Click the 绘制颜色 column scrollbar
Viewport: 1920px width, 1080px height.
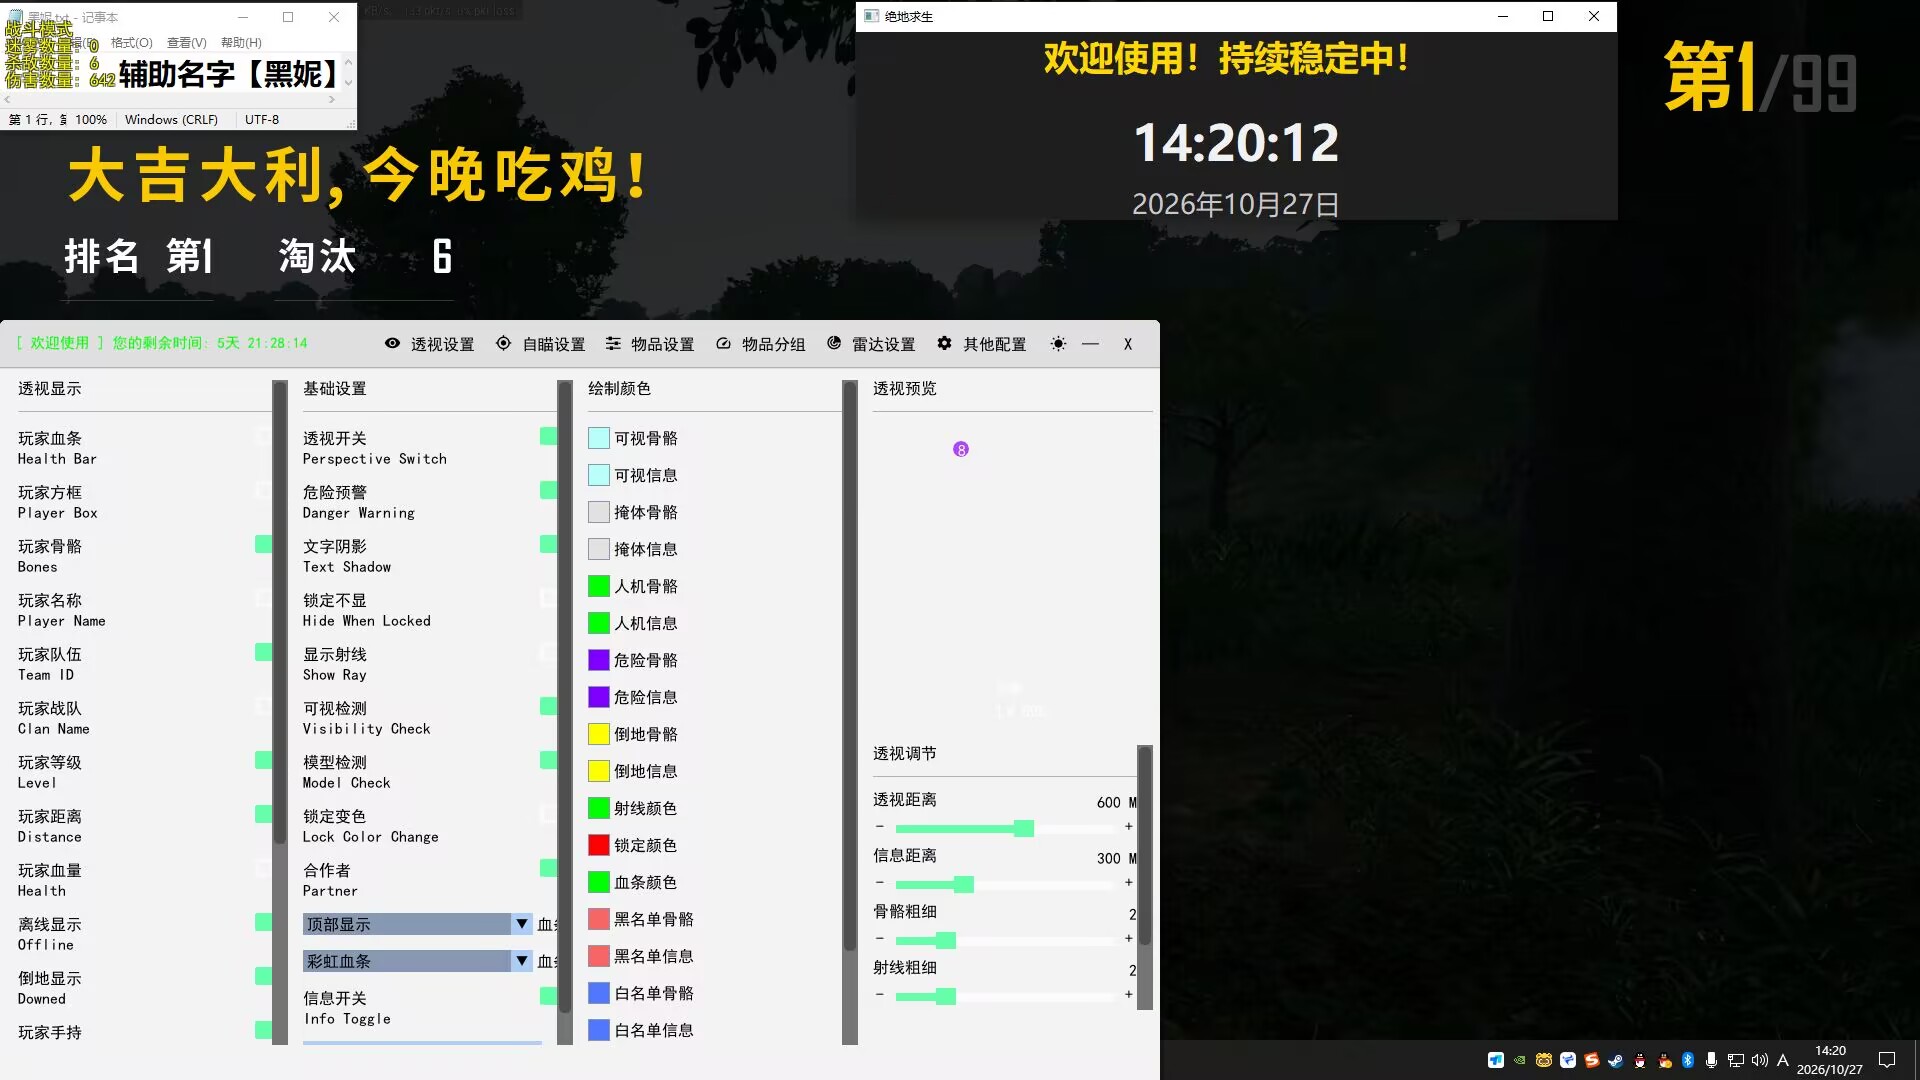pyautogui.click(x=850, y=712)
